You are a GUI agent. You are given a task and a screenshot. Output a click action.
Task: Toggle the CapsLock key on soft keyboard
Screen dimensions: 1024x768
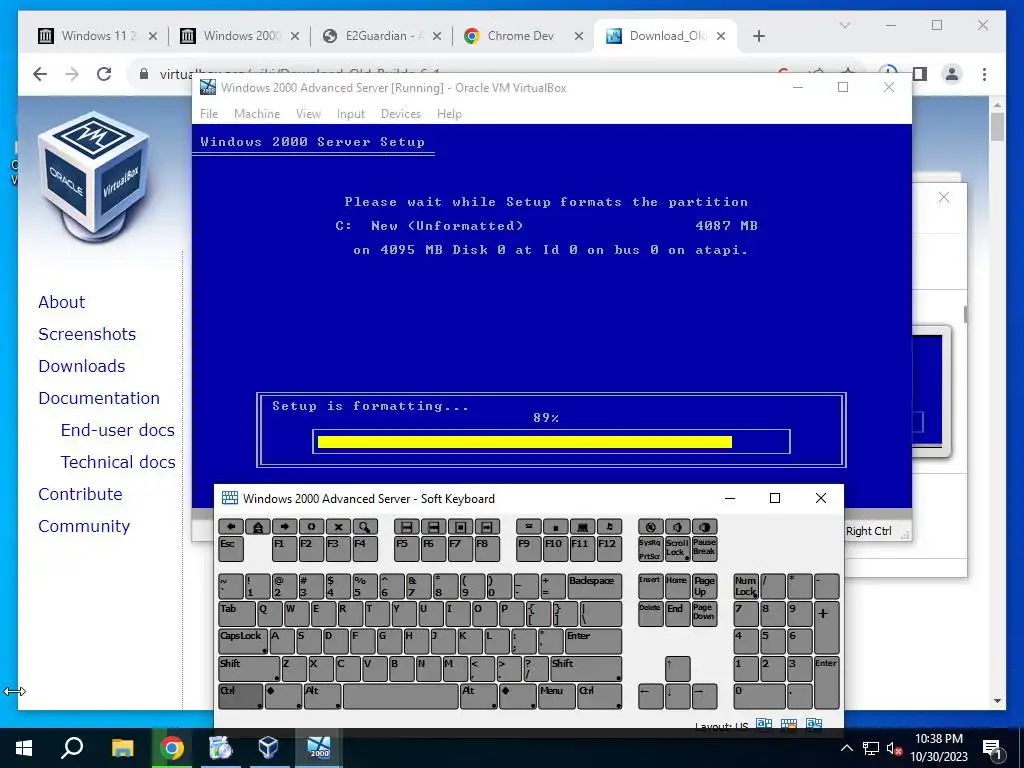click(x=243, y=641)
